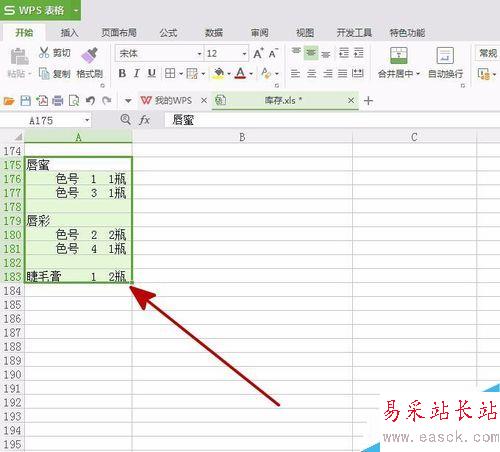
Task: Click the Borders icon
Action: [x=170, y=73]
